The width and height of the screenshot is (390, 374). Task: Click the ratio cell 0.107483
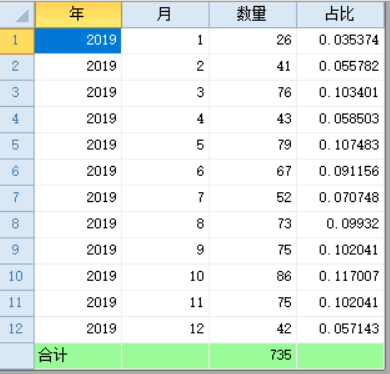pyautogui.click(x=340, y=145)
